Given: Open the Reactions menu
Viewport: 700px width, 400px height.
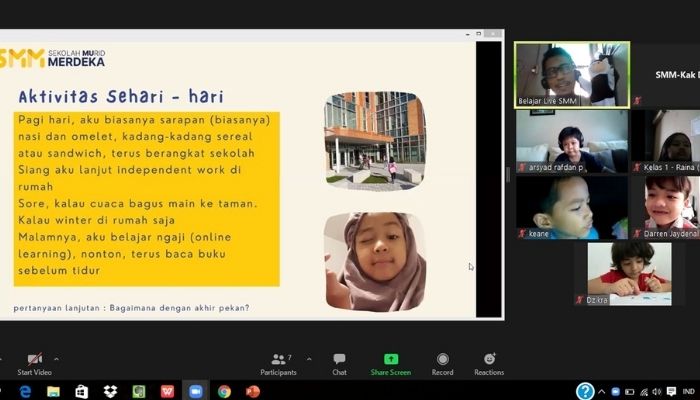Looking at the screenshot, I should [489, 363].
